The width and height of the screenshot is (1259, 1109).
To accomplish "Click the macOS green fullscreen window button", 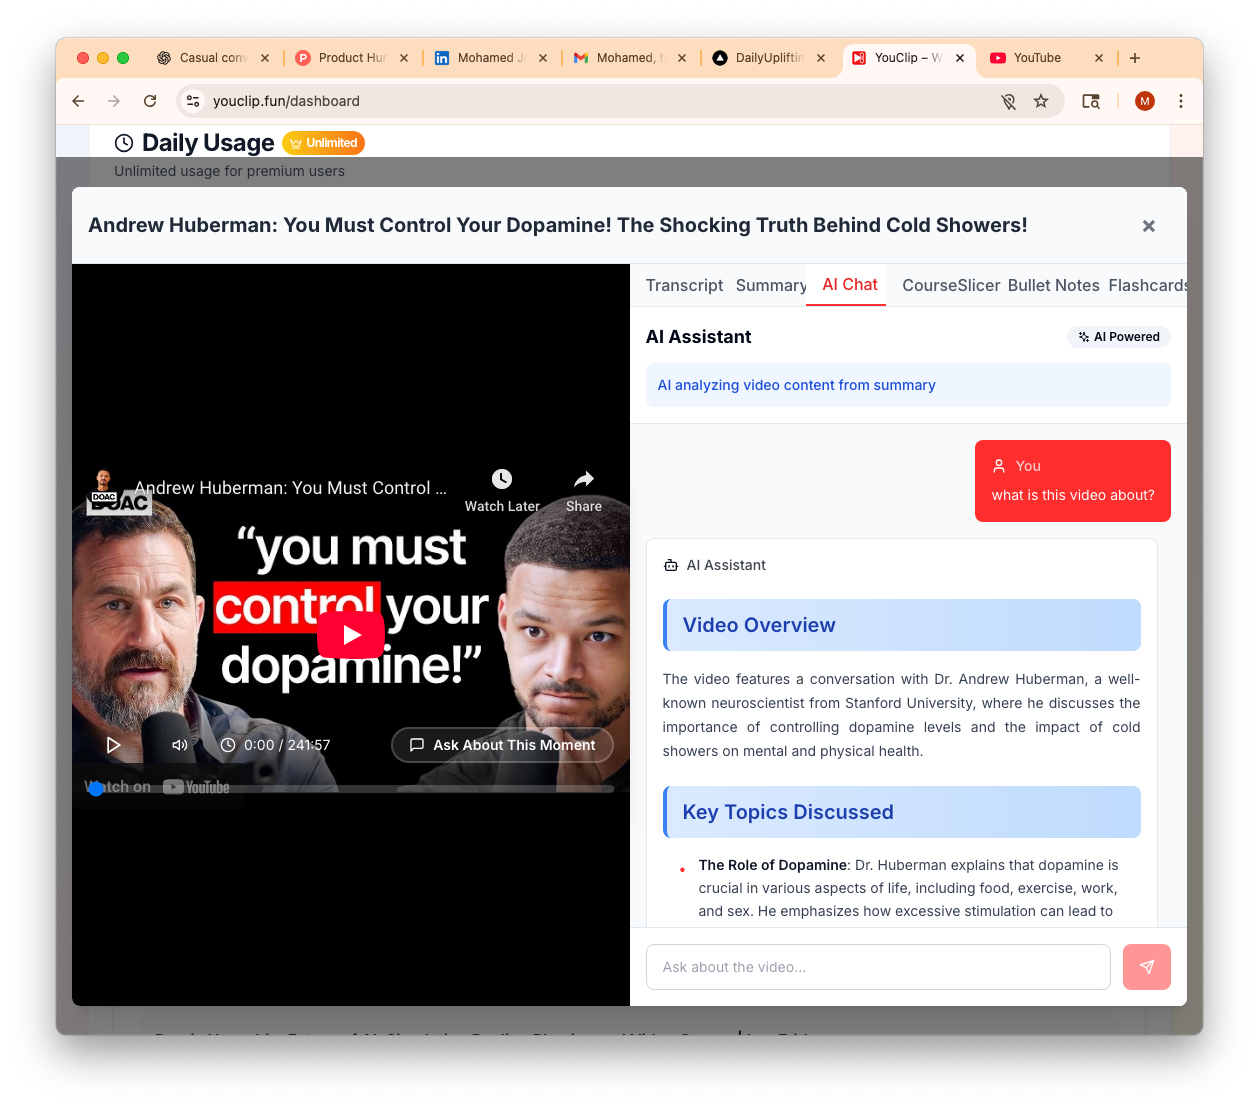I will [123, 58].
